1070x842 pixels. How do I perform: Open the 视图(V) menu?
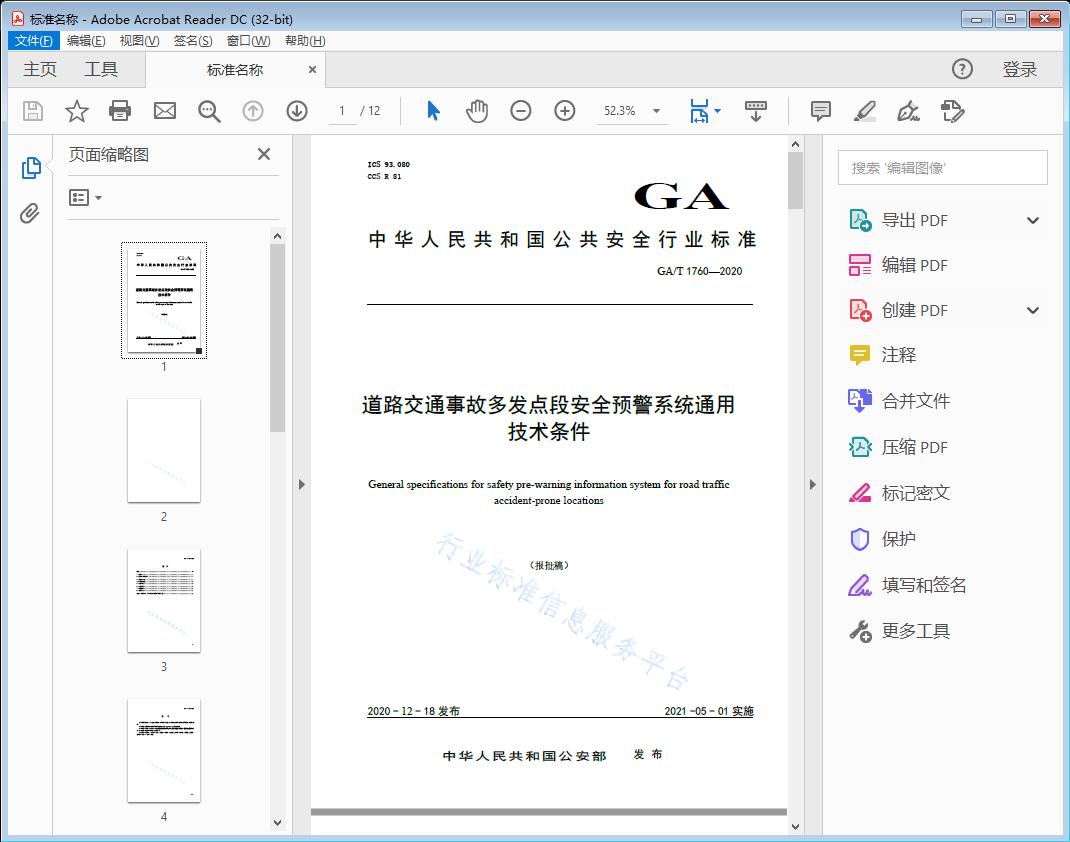[139, 41]
